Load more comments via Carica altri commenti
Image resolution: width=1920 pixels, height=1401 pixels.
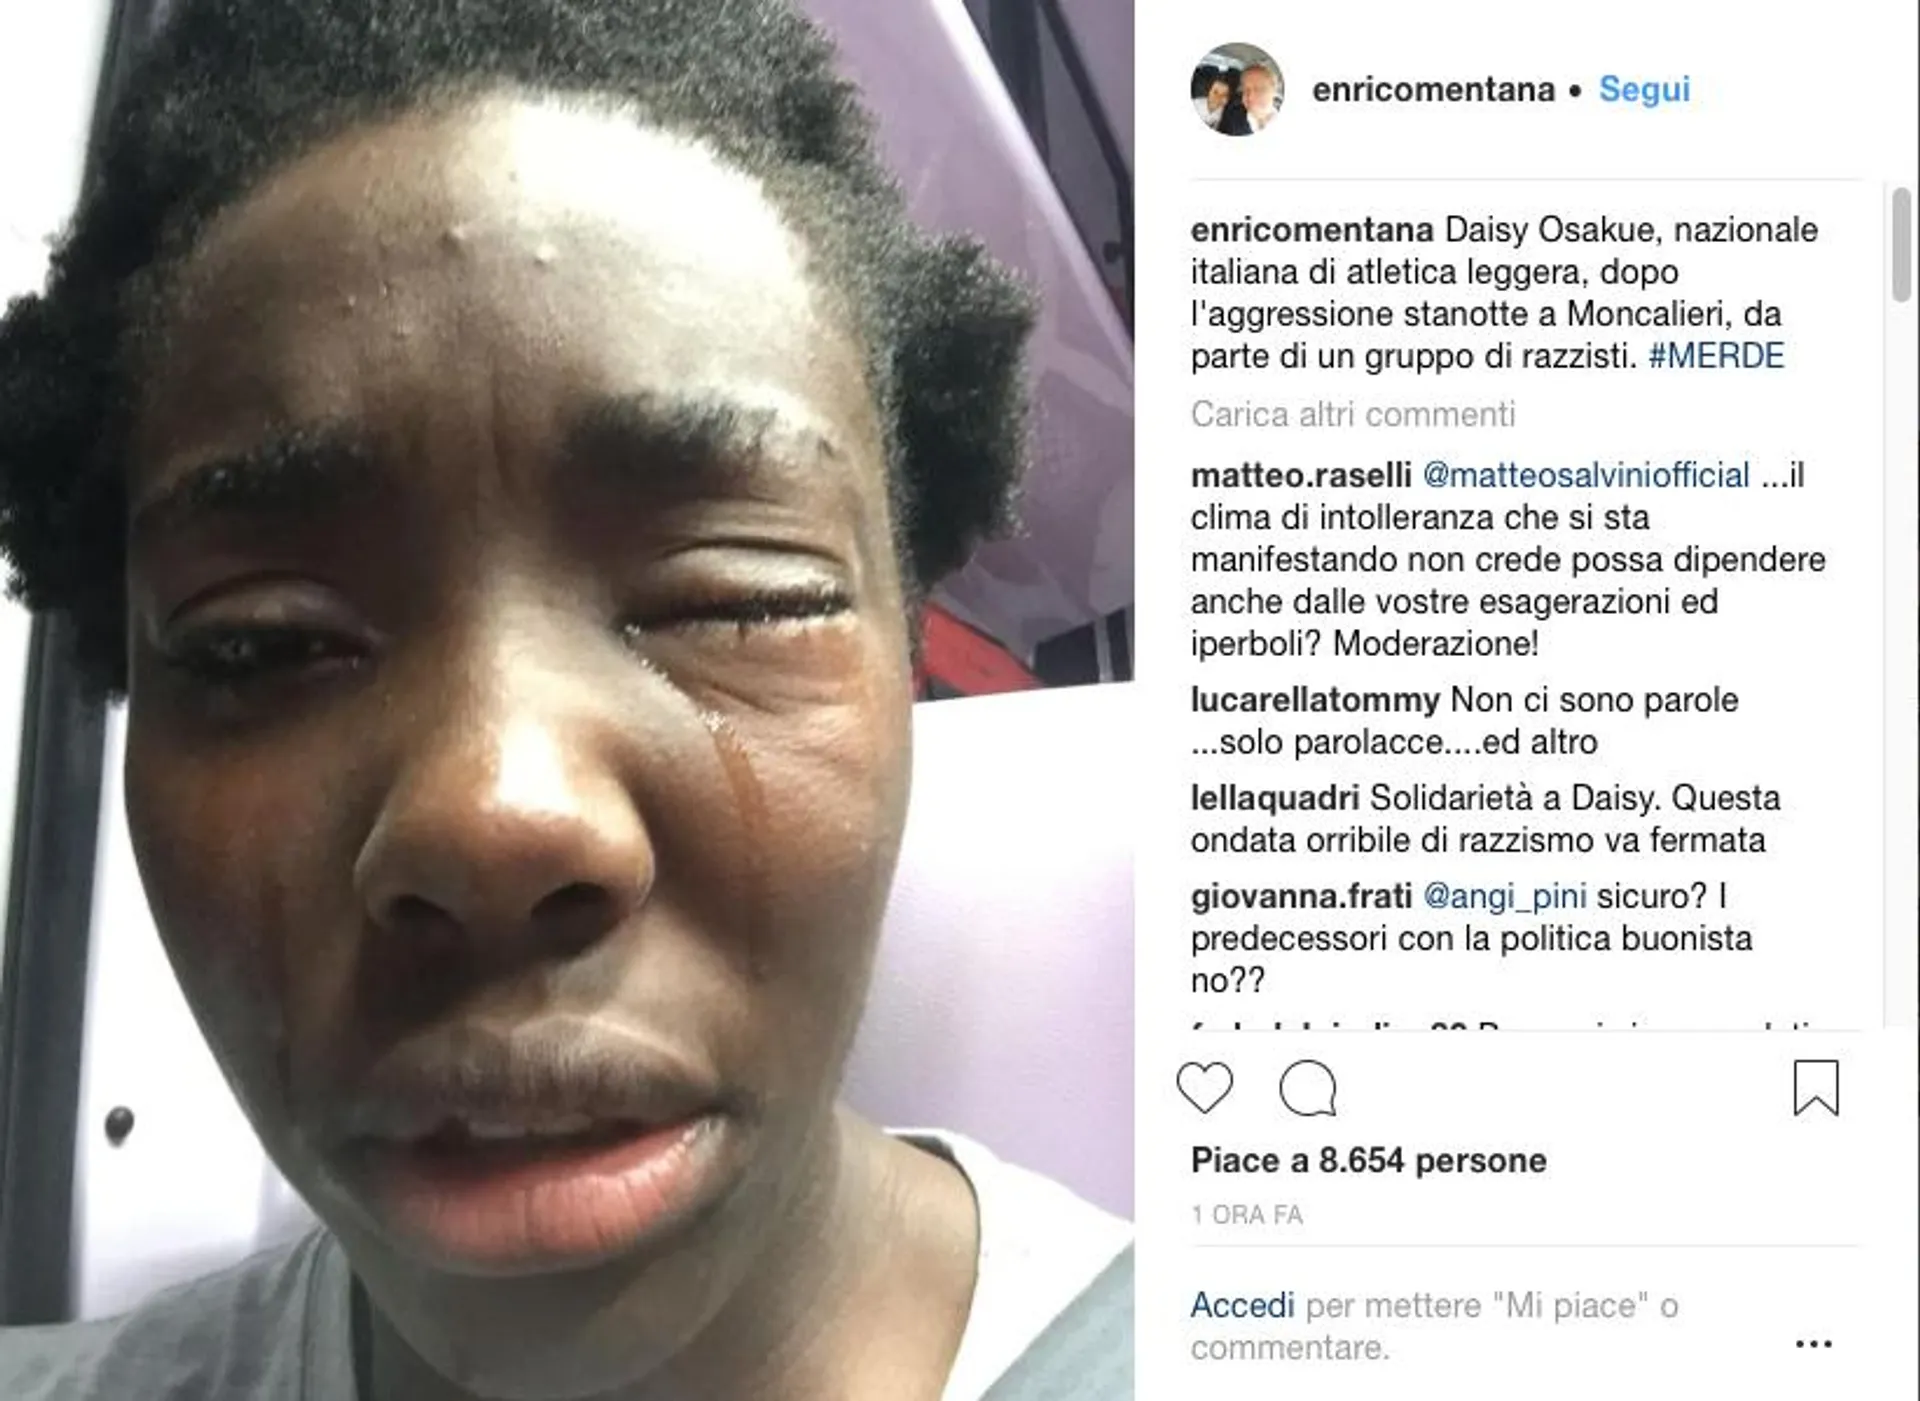pos(1353,414)
